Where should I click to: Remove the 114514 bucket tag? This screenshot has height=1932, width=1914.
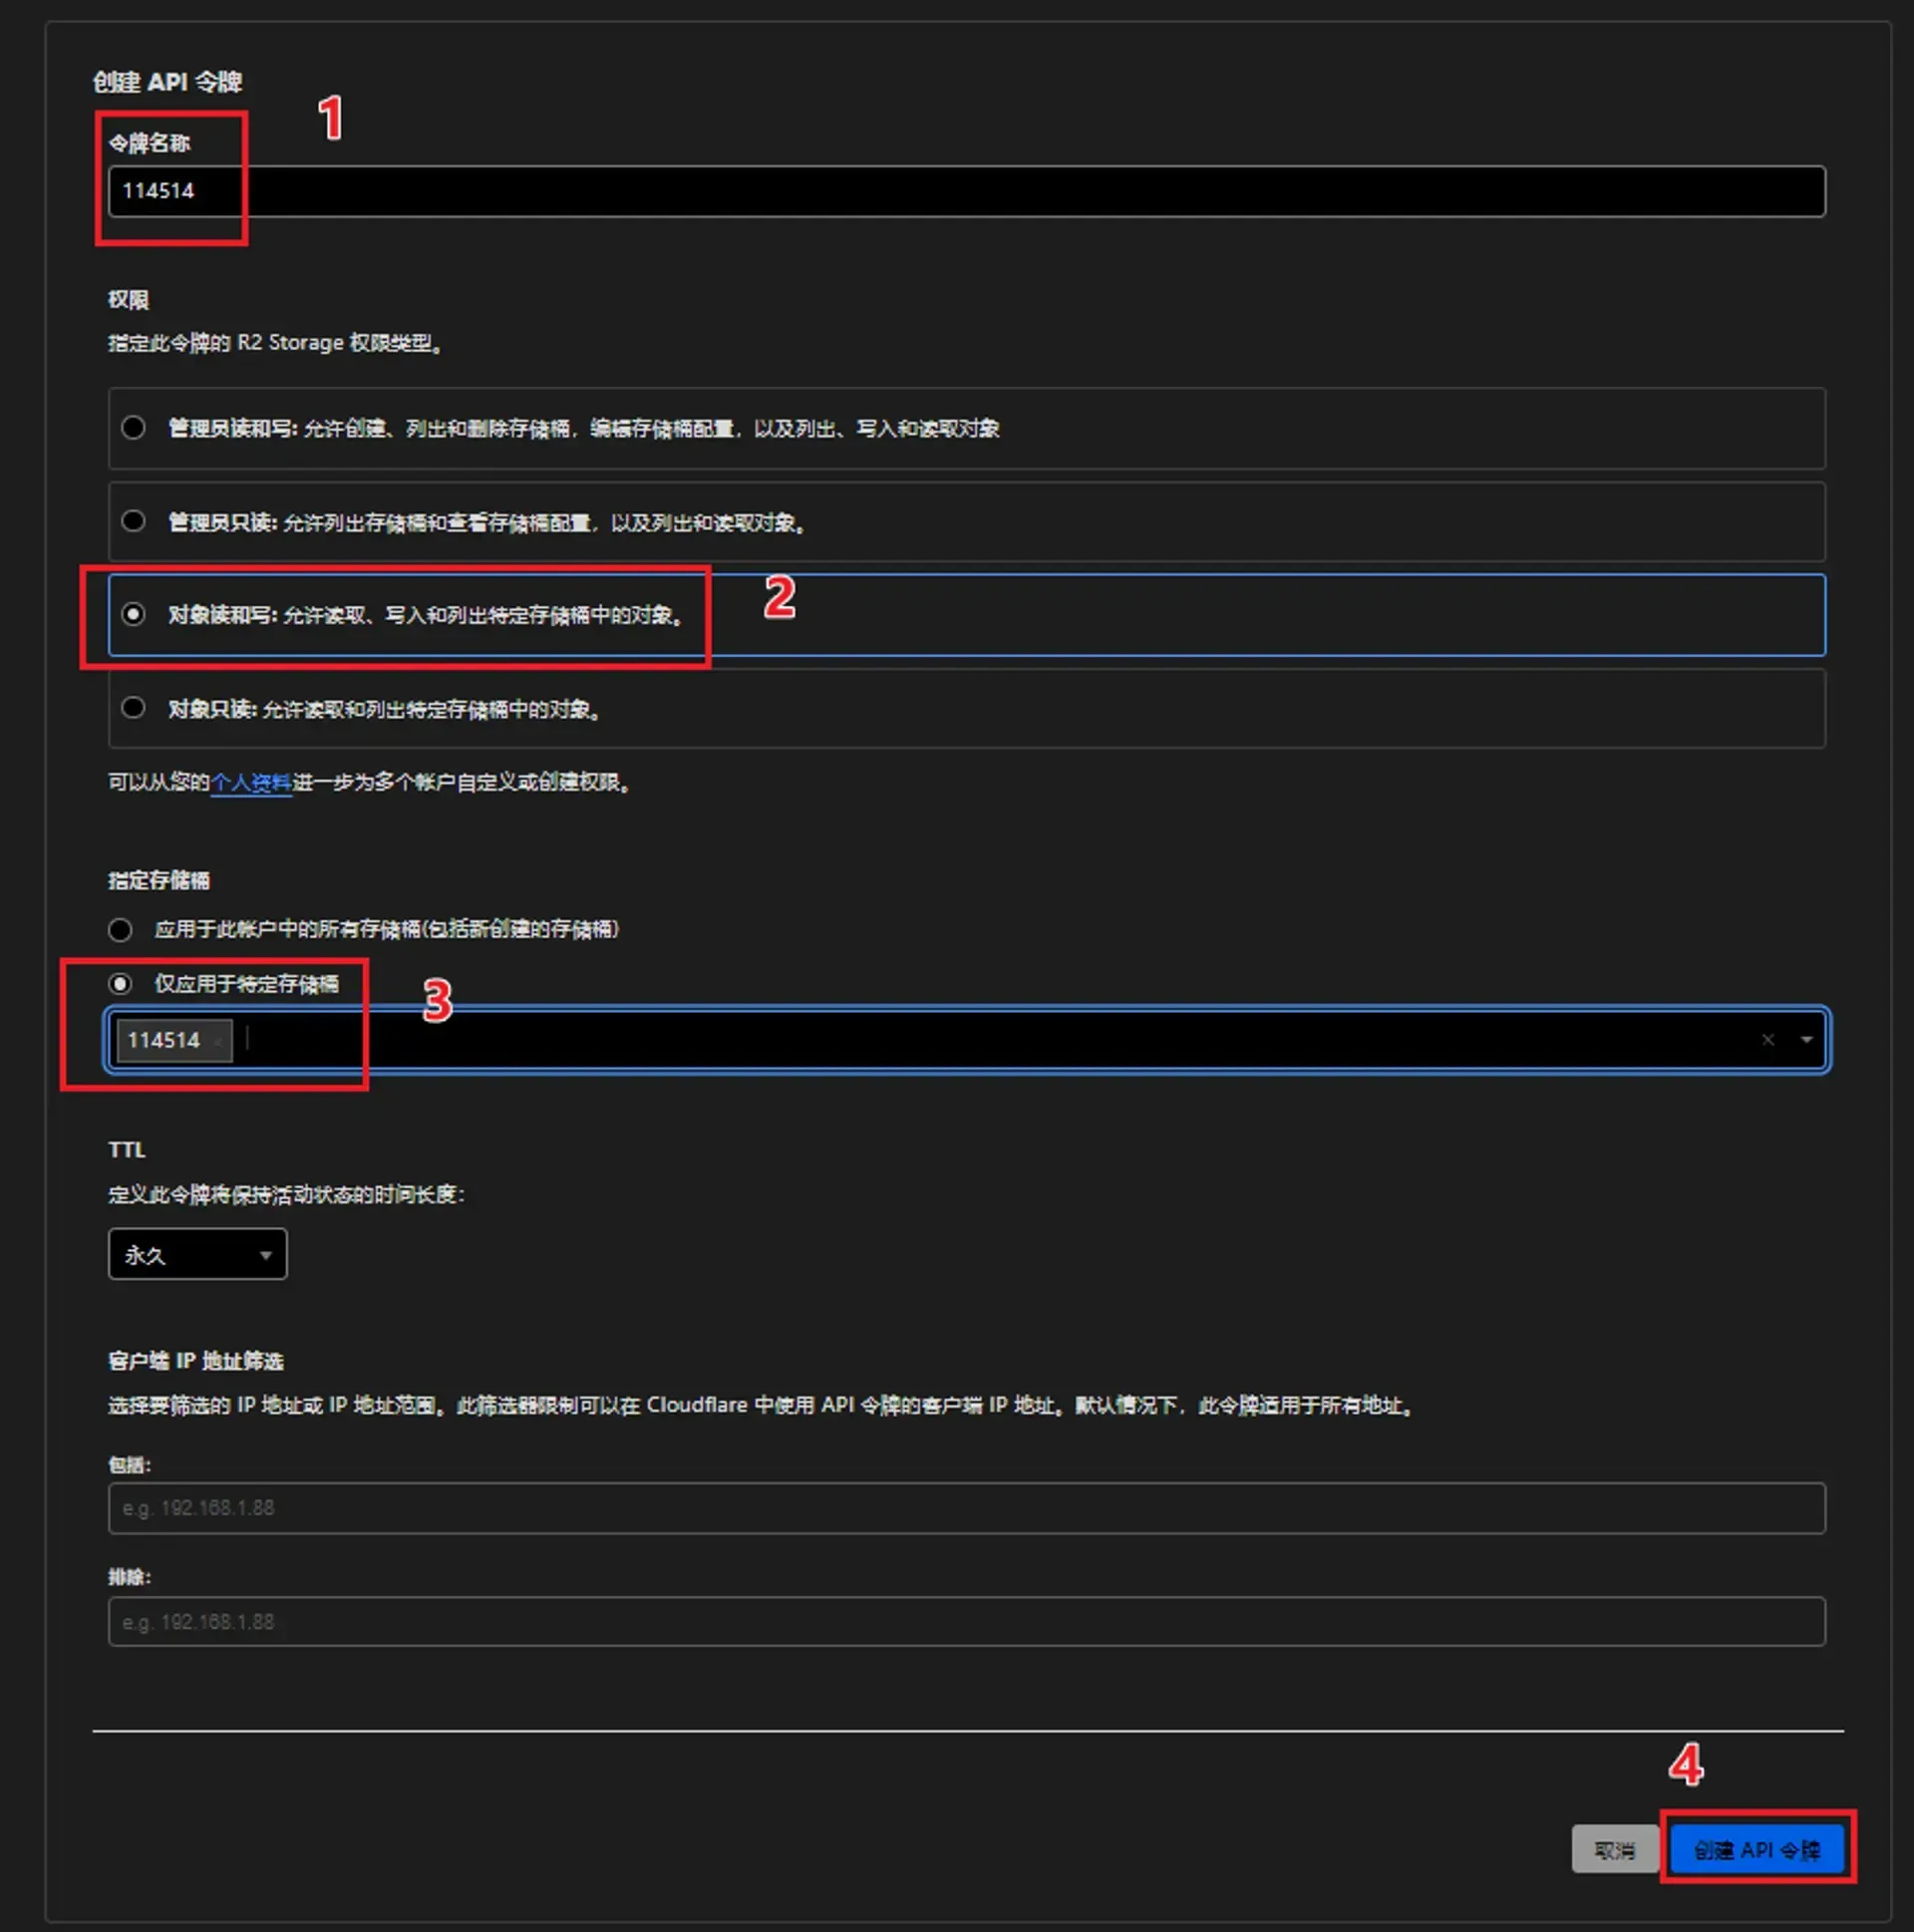pyautogui.click(x=218, y=1041)
